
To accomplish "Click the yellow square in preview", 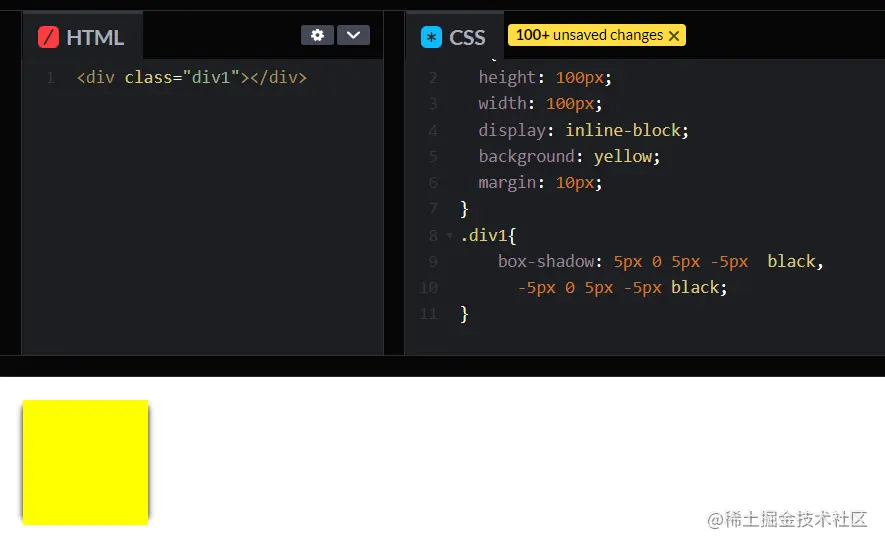I will (85, 462).
